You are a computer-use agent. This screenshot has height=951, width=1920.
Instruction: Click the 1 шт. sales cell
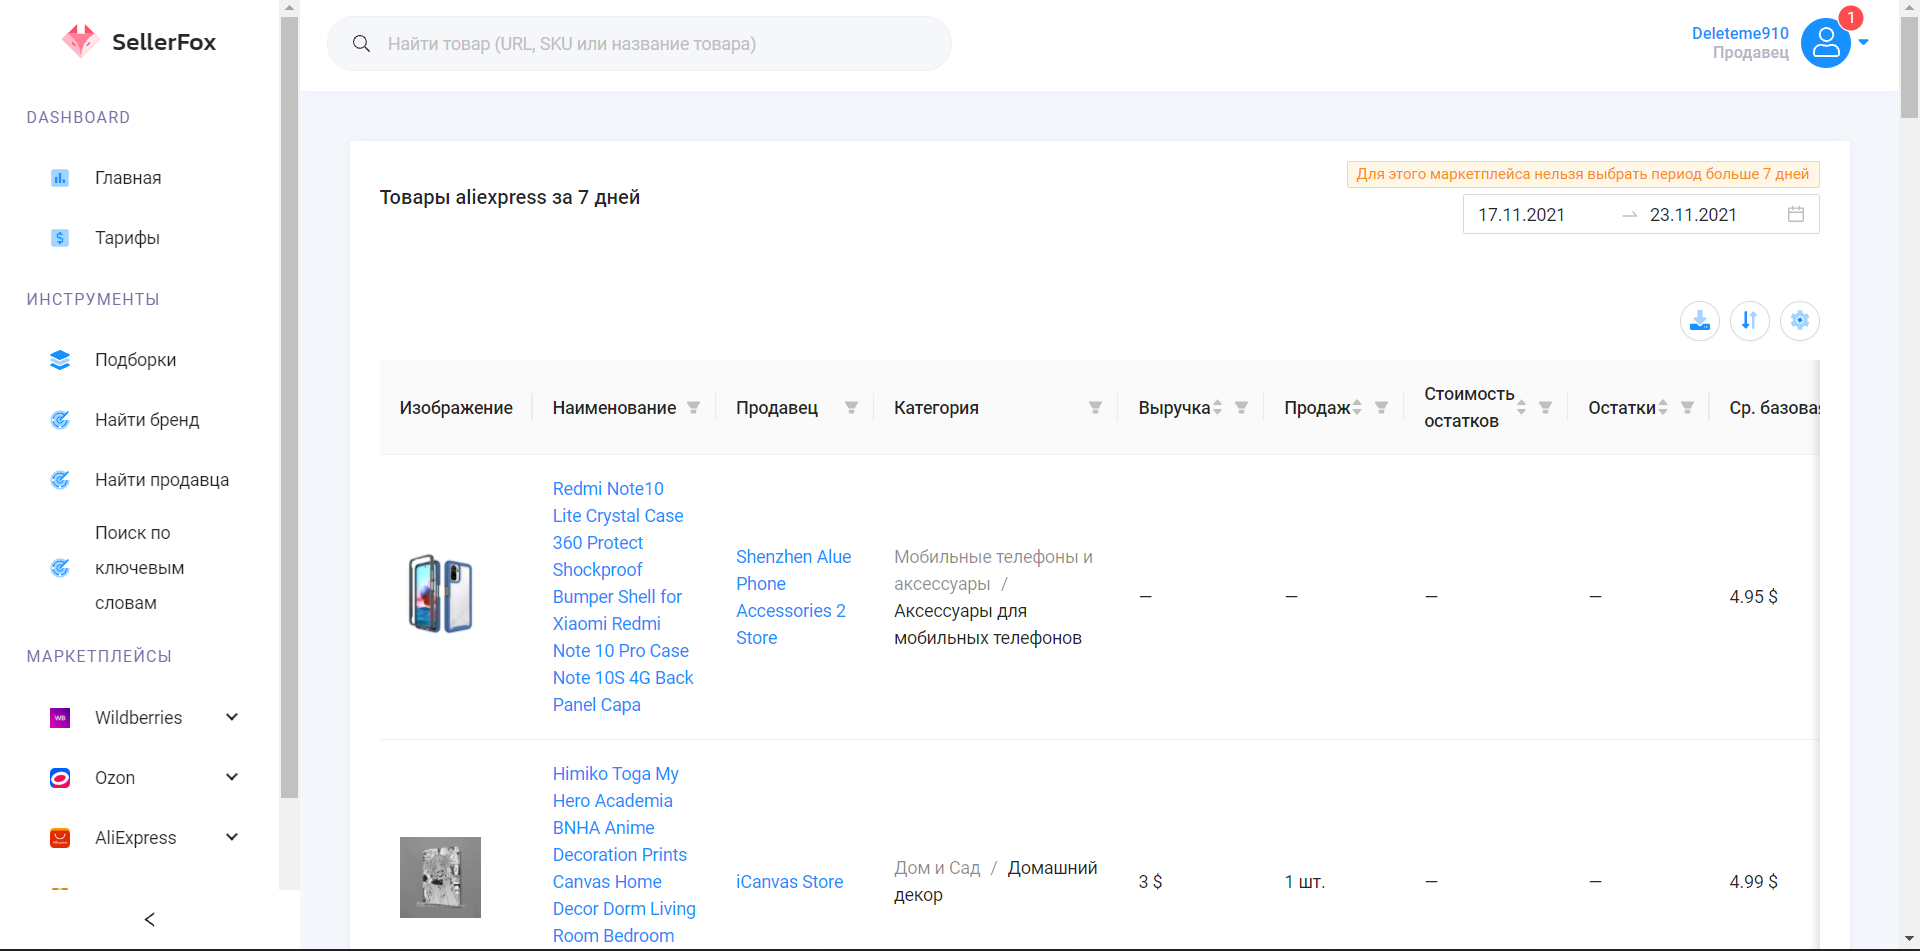click(x=1305, y=882)
